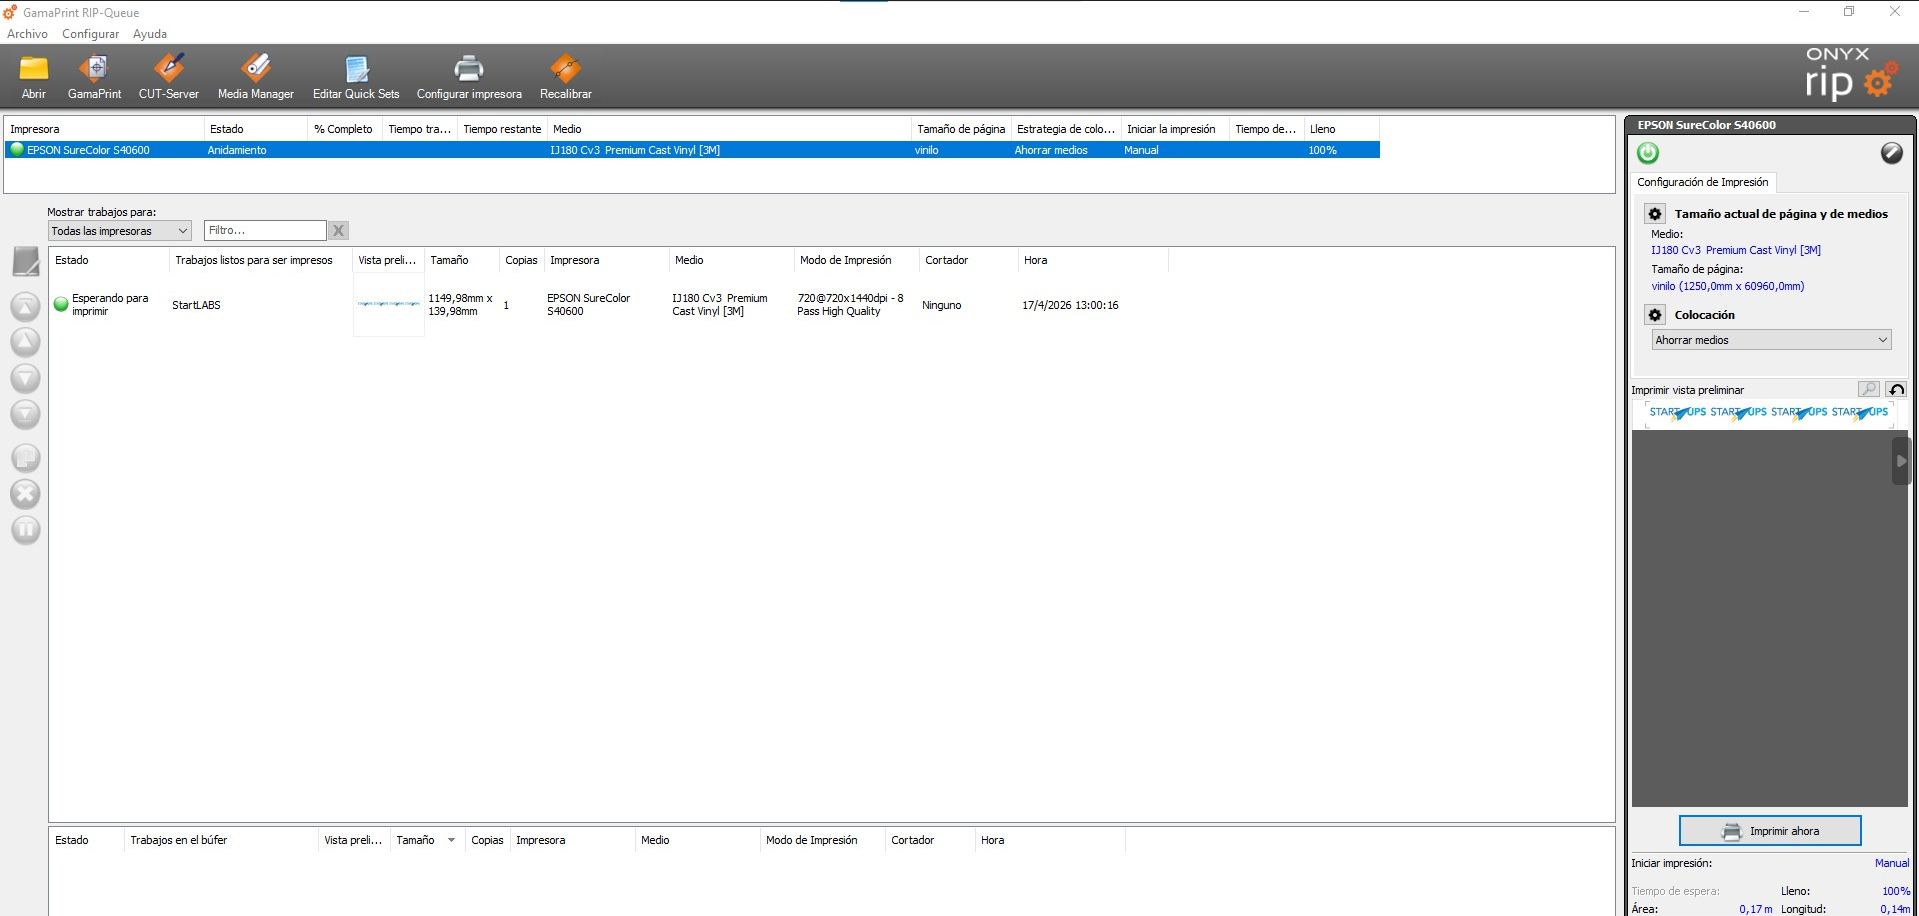Click the black round slash icon in the printer panel

pyautogui.click(x=1891, y=153)
